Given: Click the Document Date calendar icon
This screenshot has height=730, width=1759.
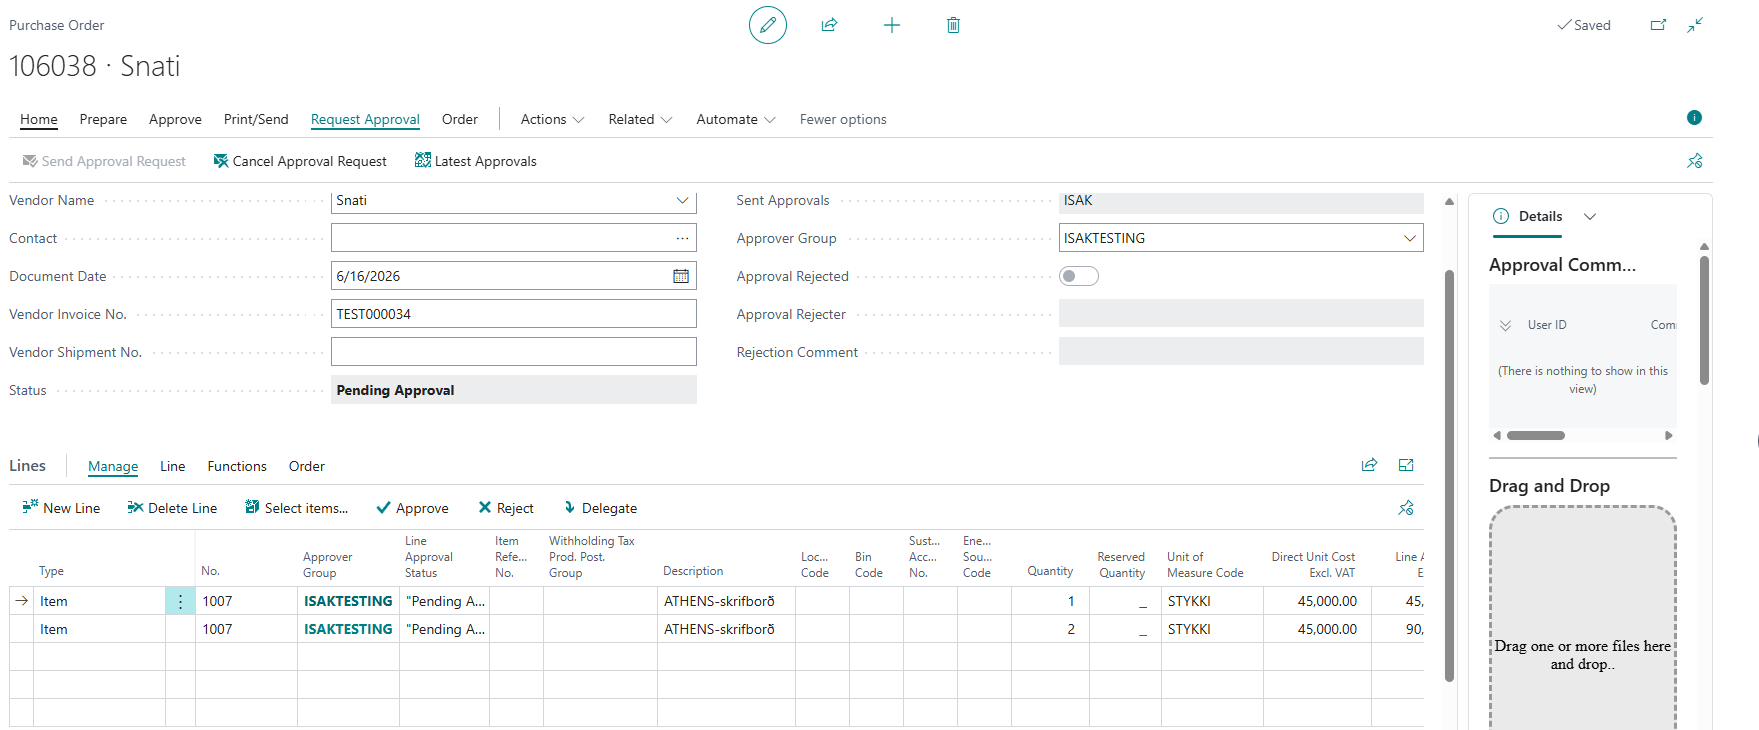Looking at the screenshot, I should 681,276.
